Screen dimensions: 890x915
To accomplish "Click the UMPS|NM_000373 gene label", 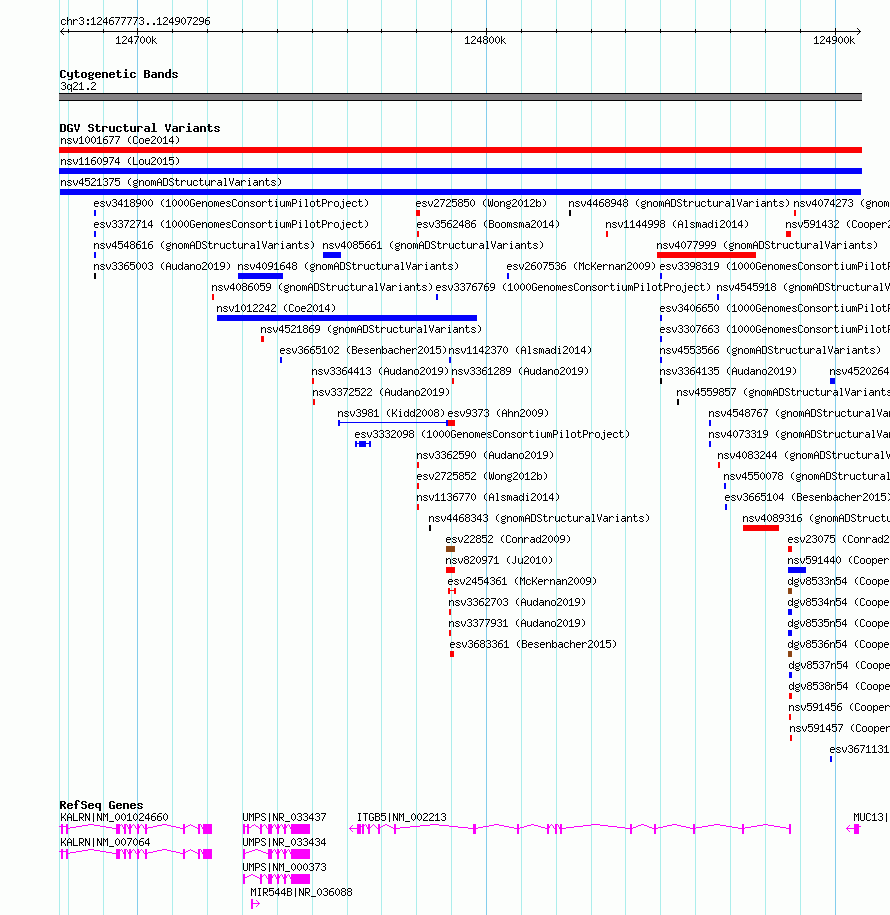I will [284, 867].
